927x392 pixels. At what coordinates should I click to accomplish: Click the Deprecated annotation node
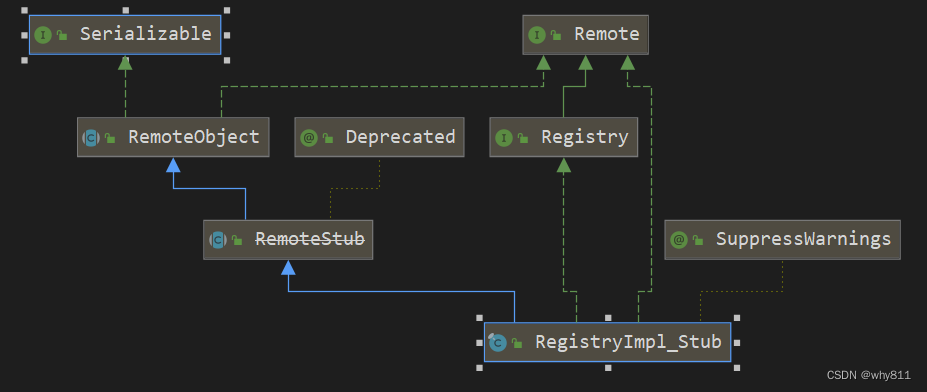tap(379, 137)
